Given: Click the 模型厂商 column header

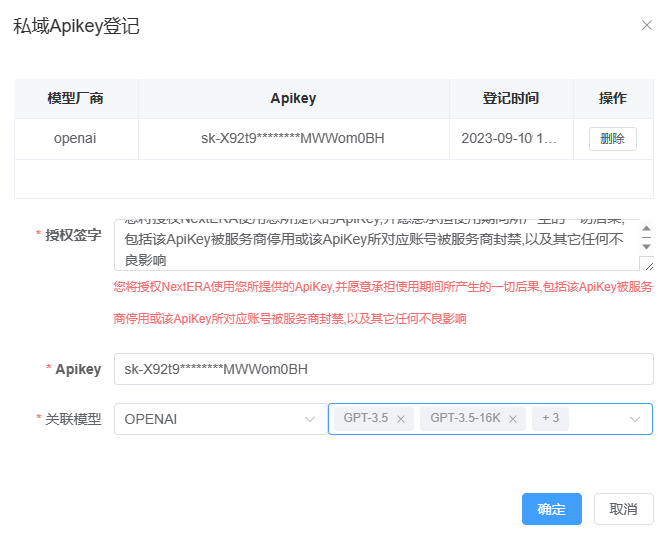Looking at the screenshot, I should 76,99.
